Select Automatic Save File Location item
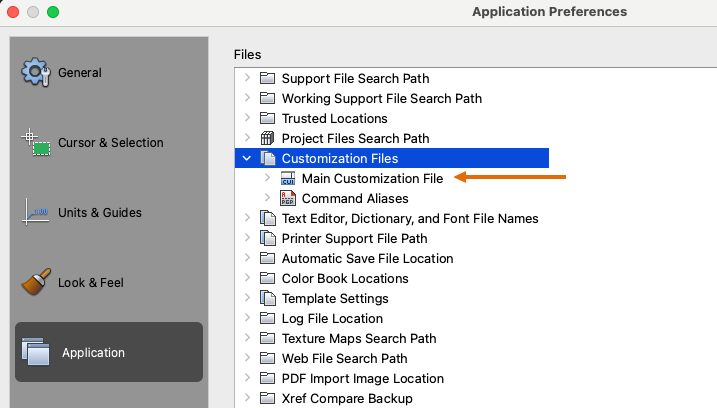 pos(367,258)
